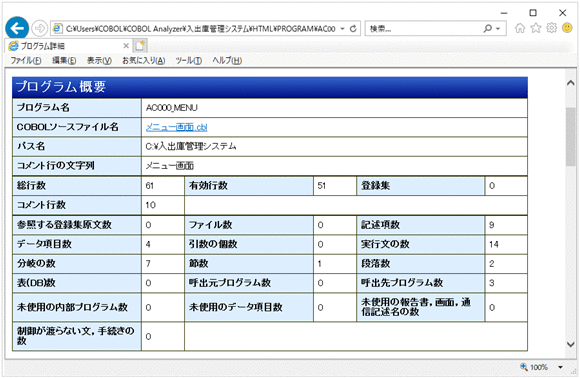
Task: Open the ヘルプ(H) menu
Action: click(x=227, y=61)
